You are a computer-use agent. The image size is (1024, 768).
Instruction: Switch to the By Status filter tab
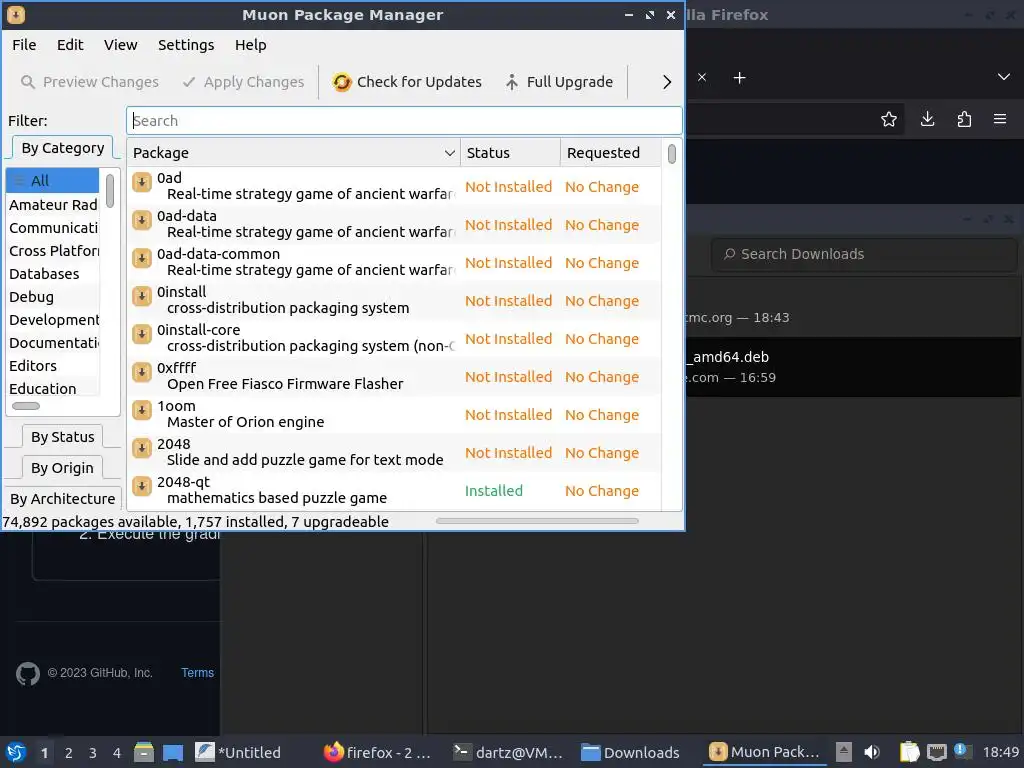coord(63,437)
